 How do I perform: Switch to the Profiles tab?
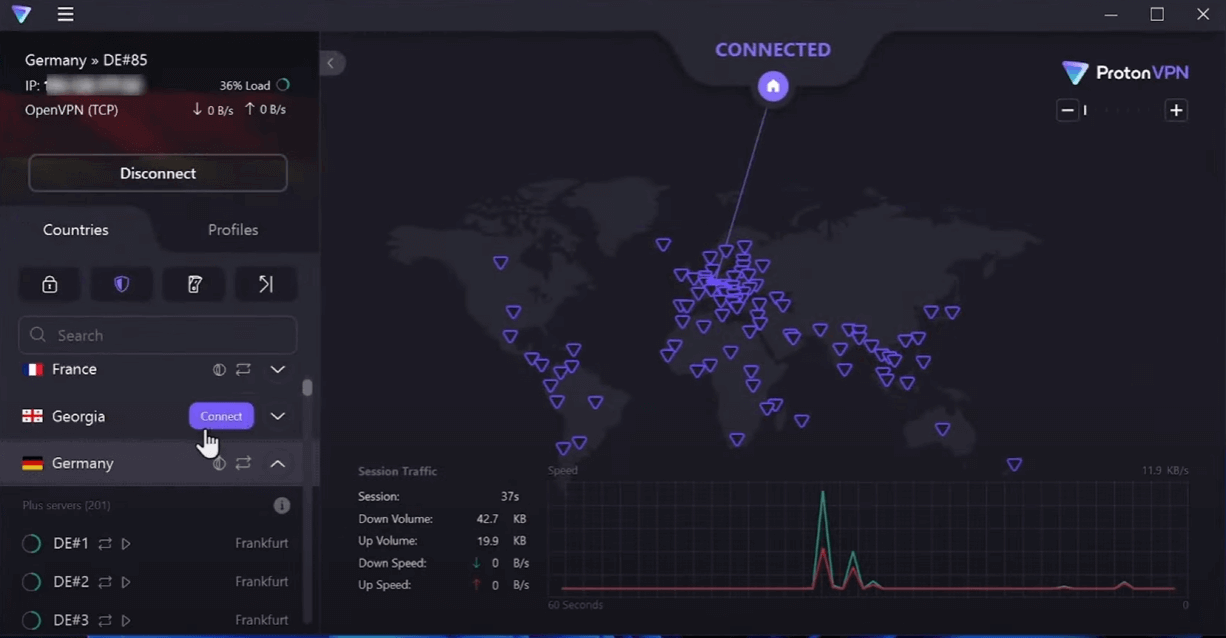point(233,229)
